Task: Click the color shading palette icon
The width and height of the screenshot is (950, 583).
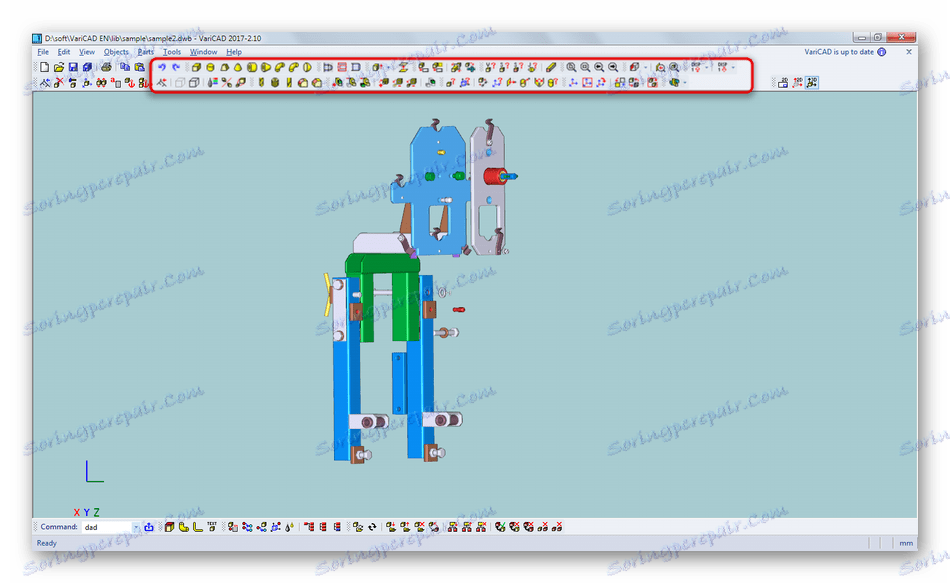Action: (212, 82)
